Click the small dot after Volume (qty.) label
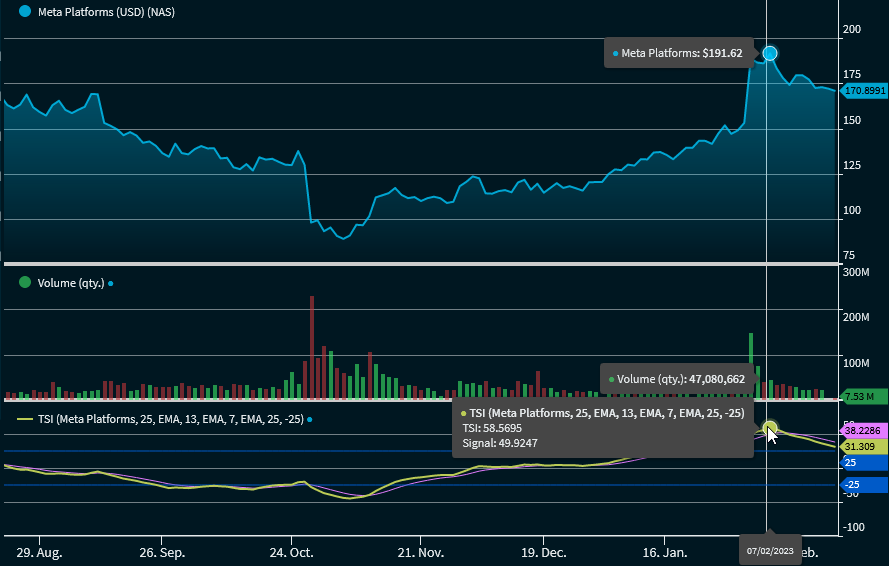 (110, 283)
